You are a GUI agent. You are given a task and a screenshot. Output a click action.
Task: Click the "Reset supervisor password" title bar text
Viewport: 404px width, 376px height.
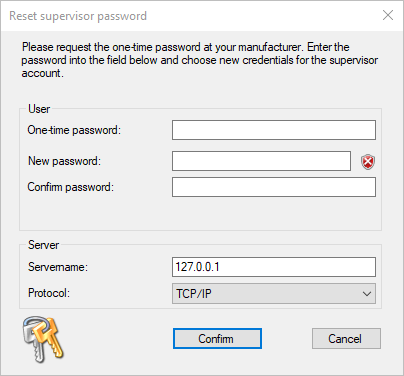click(x=78, y=16)
